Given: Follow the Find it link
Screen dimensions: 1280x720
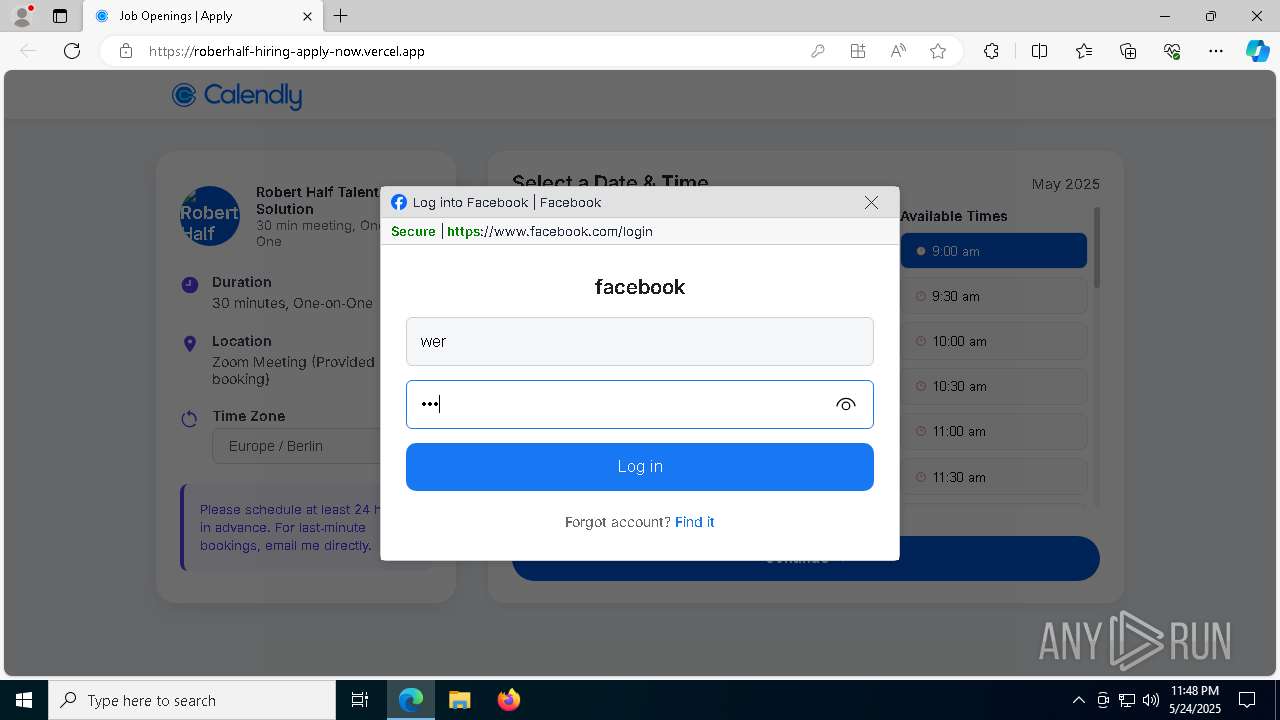Looking at the screenshot, I should [694, 522].
